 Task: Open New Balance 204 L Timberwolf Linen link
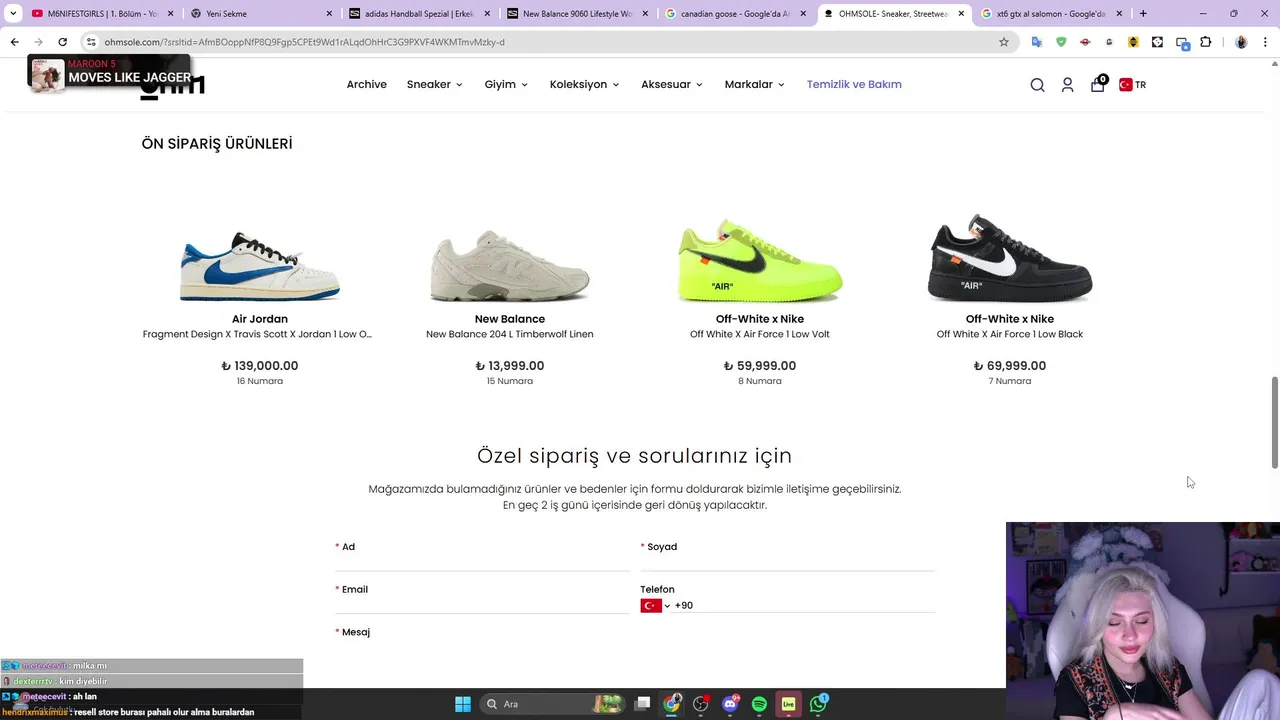pos(510,334)
